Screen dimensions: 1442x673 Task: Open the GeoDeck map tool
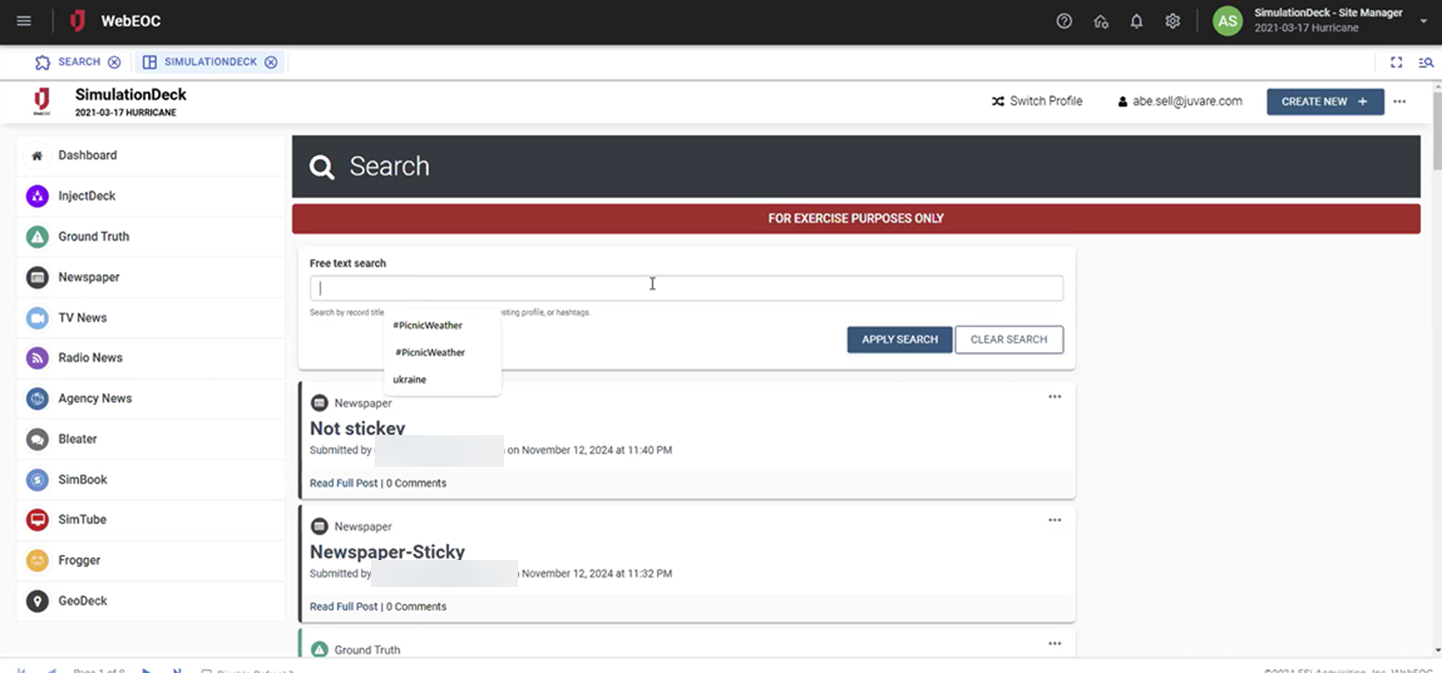click(83, 600)
